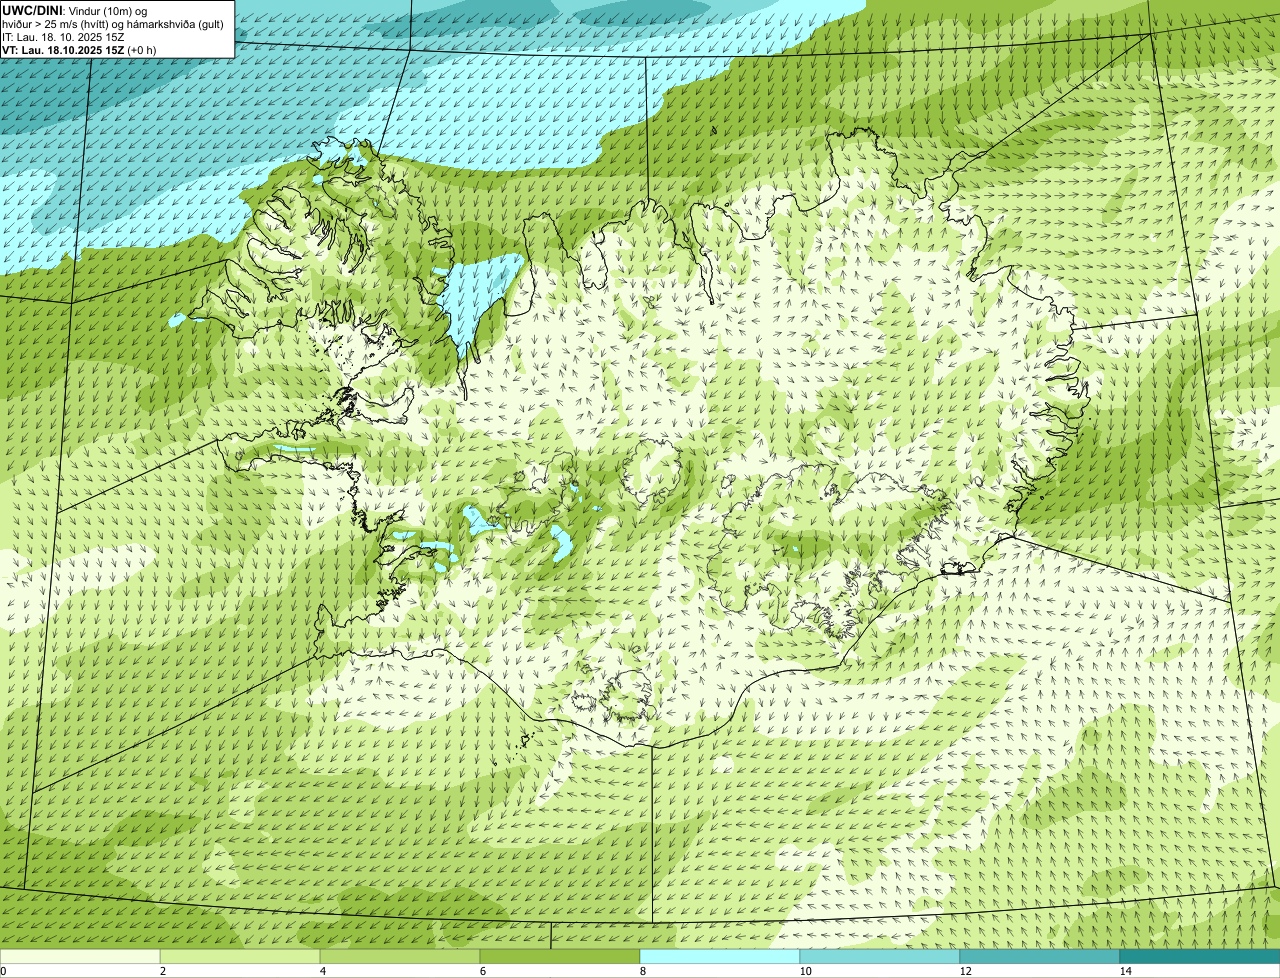The width and height of the screenshot is (1280, 978).
Task: Click the 'VT: Lau. 18.10.2025 15Z (+0 h)' line
Action: click(79, 49)
